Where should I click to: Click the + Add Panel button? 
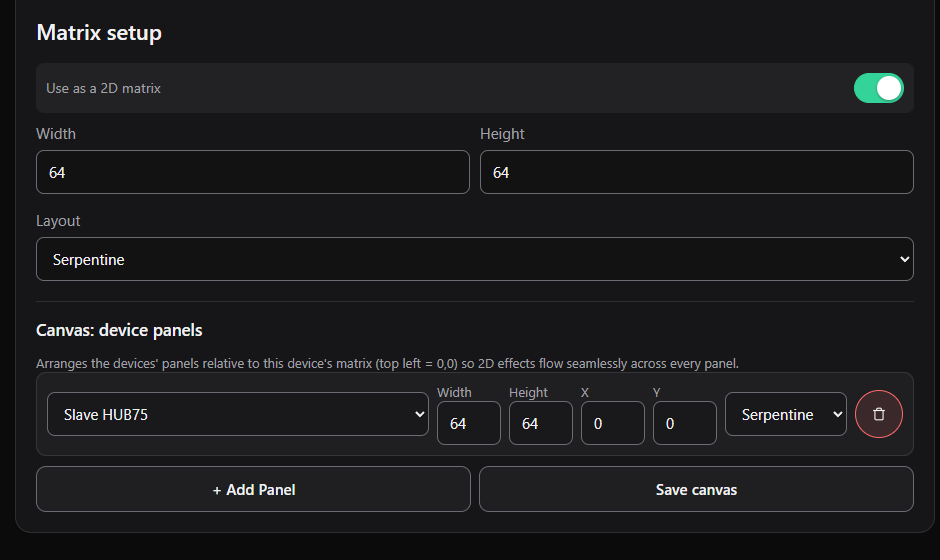click(253, 489)
